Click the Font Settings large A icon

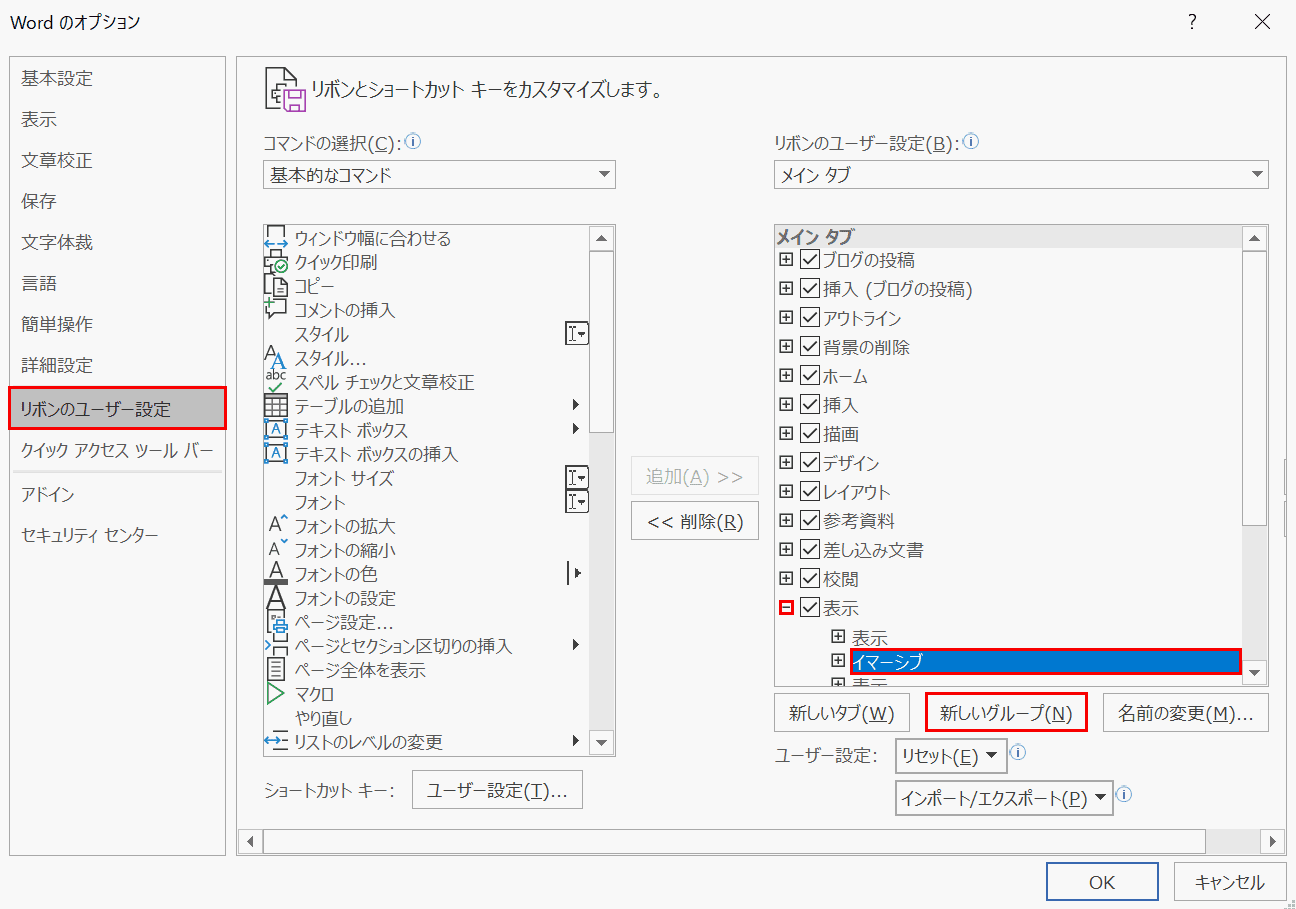coord(275,598)
